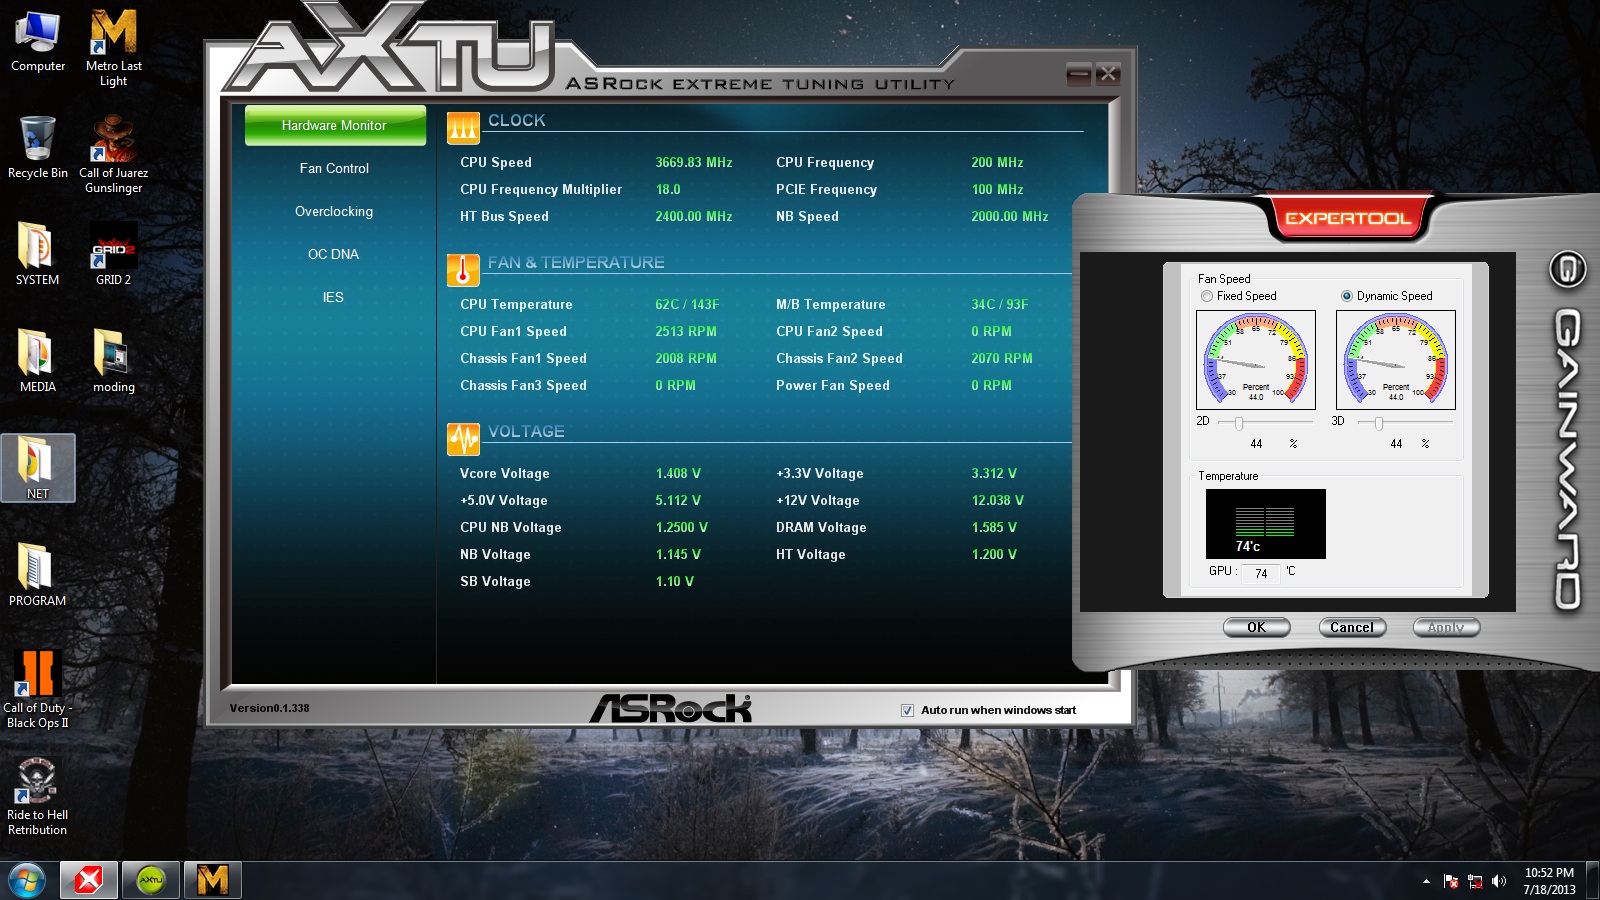Click the AXTU taskbar icon
This screenshot has height=900, width=1600.
coord(151,880)
